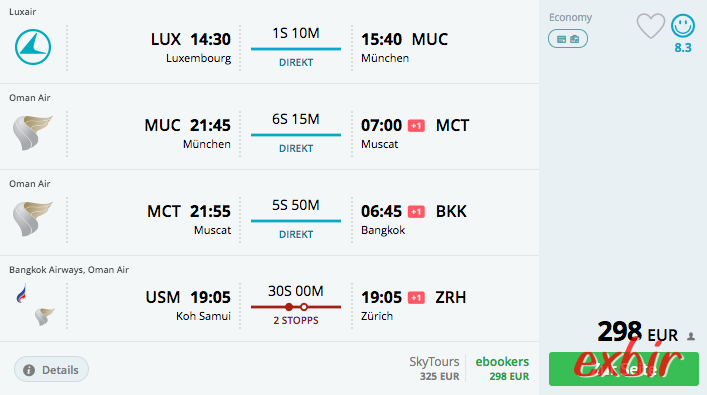Screen dimensions: 707x395
Task: Add flight to favorites with heart icon
Action: (x=651, y=26)
